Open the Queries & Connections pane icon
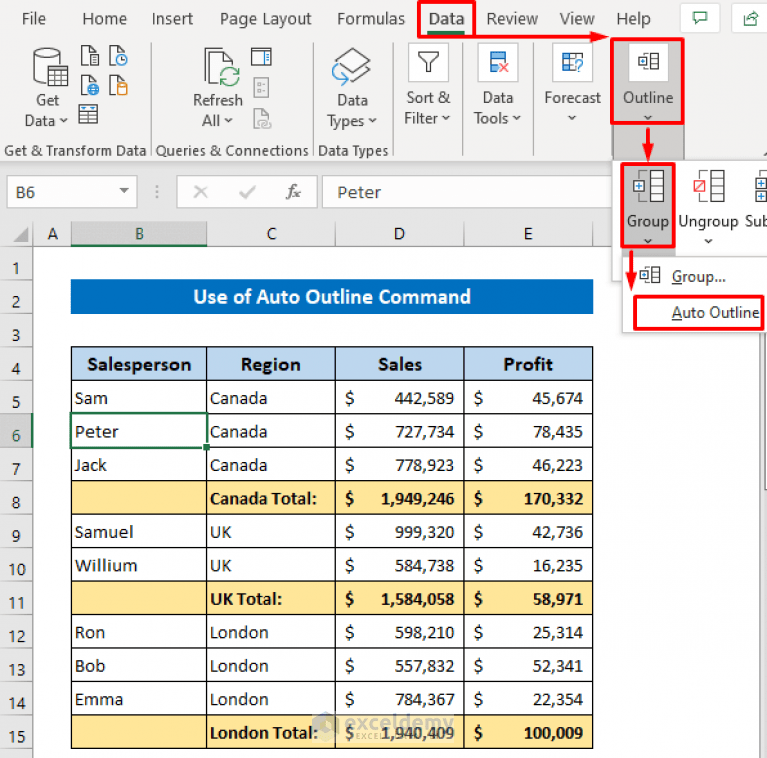 261,57
